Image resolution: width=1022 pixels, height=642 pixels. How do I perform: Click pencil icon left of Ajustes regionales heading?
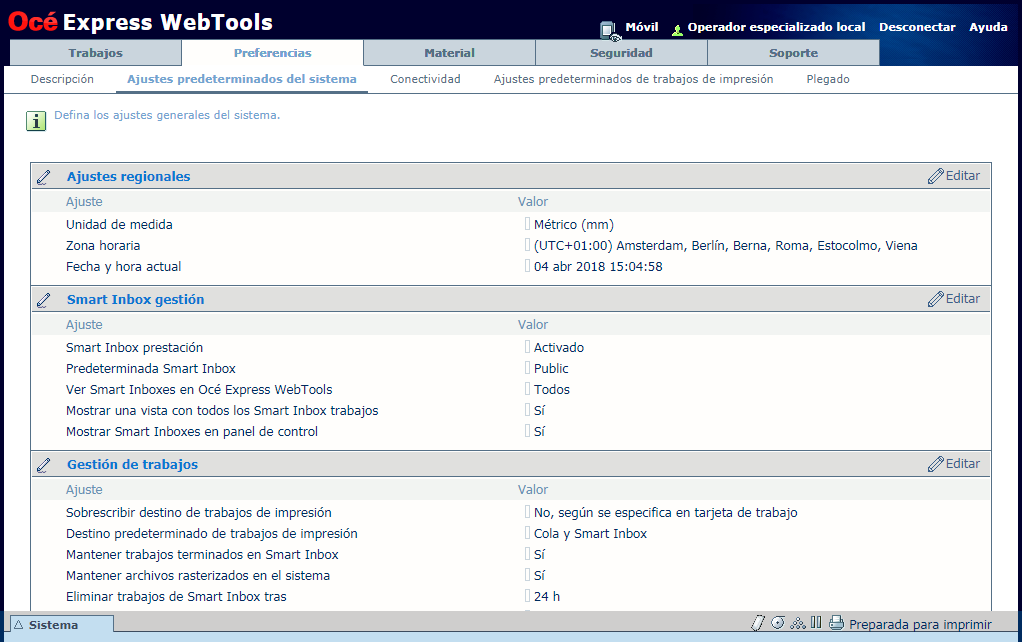(44, 177)
